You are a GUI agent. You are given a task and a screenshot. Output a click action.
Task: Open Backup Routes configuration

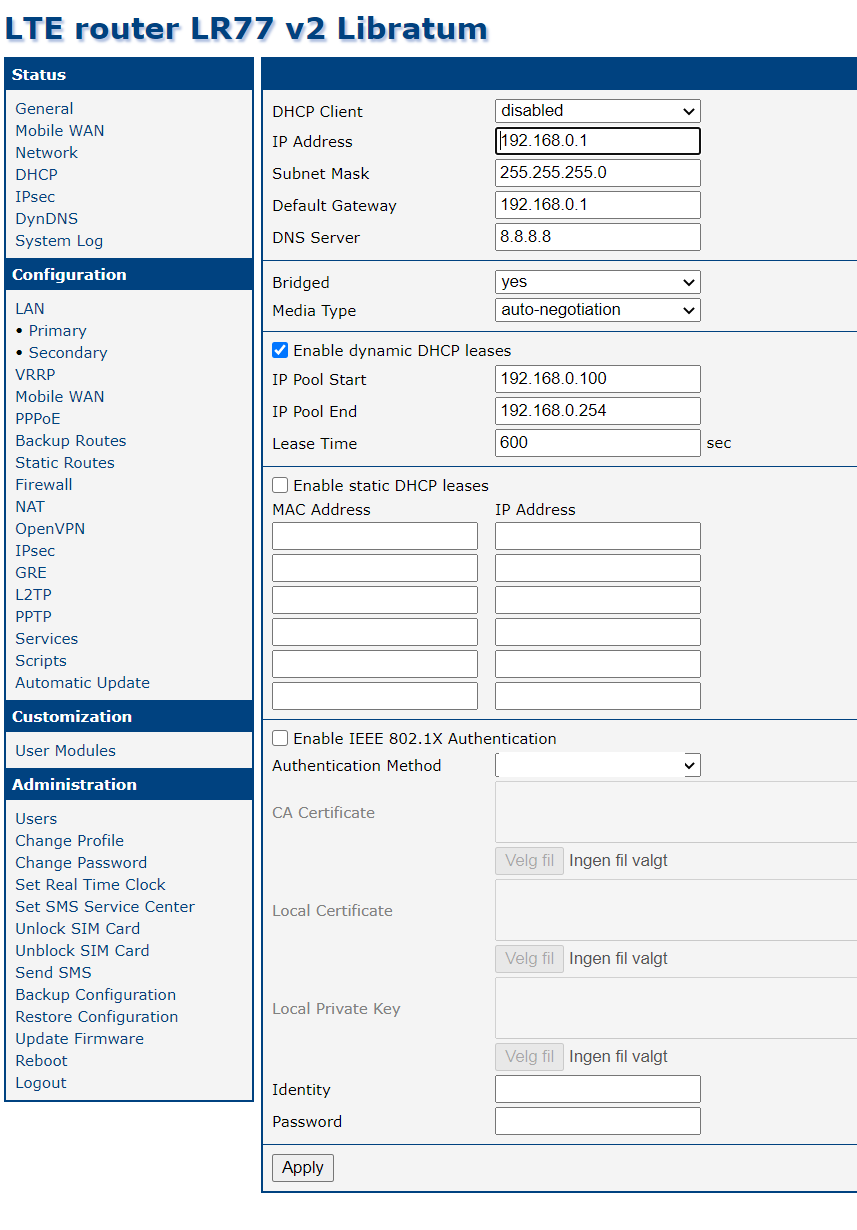[x=71, y=441]
